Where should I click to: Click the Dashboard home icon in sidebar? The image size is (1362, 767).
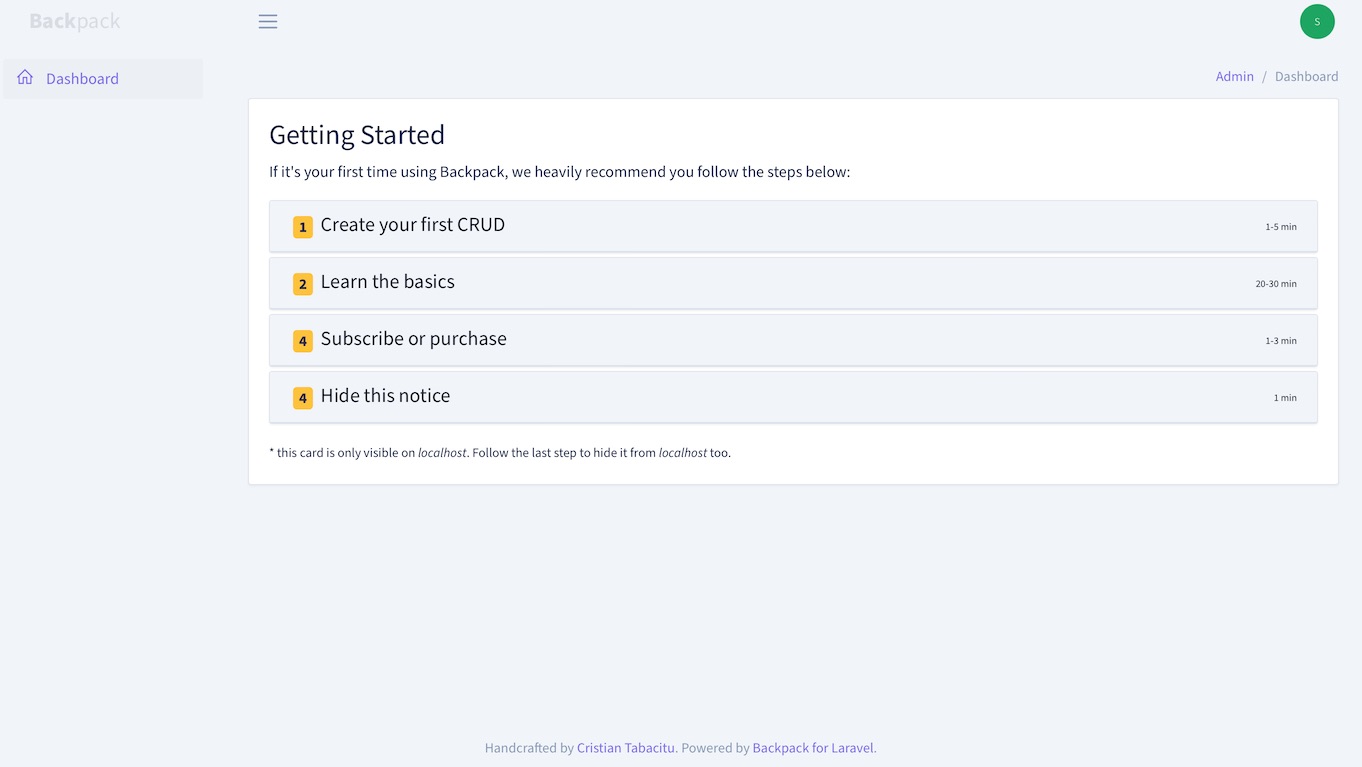(x=25, y=77)
